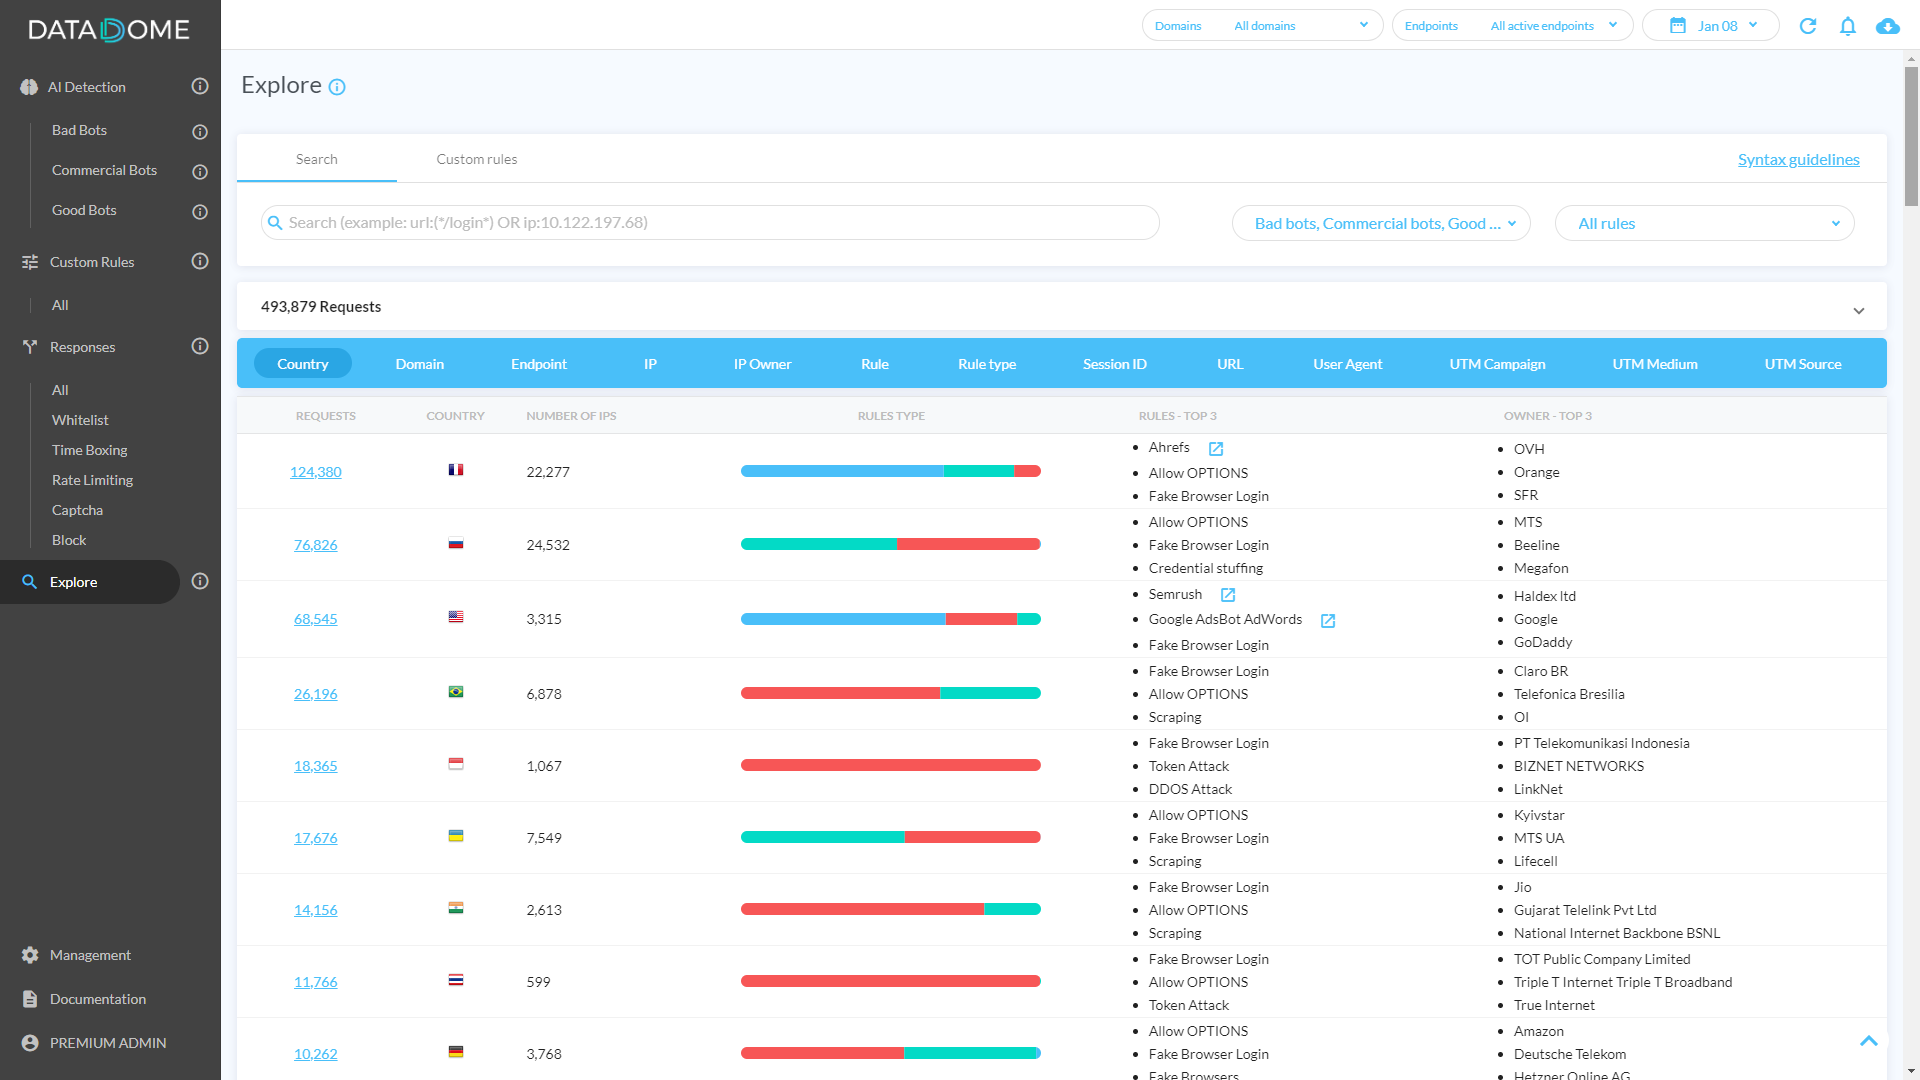Open the bot types filter dropdown
This screenshot has height=1080, width=1920.
tap(1381, 223)
